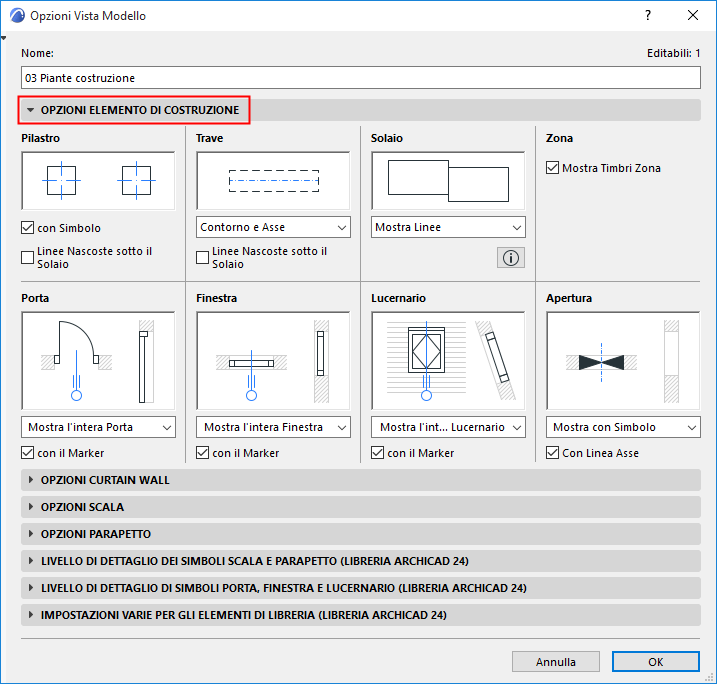Click the 'Lucernario' heading label
The width and height of the screenshot is (717, 684).
click(x=398, y=298)
